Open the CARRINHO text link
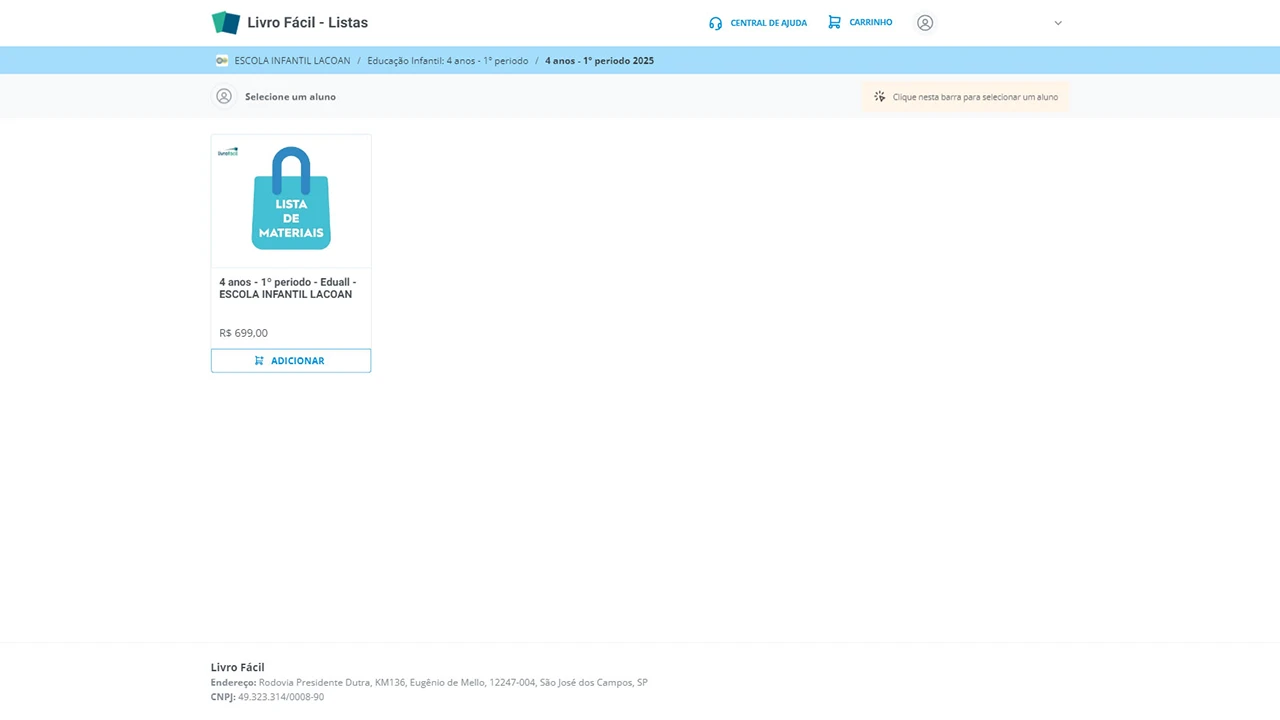The height and width of the screenshot is (720, 1280). (x=870, y=22)
